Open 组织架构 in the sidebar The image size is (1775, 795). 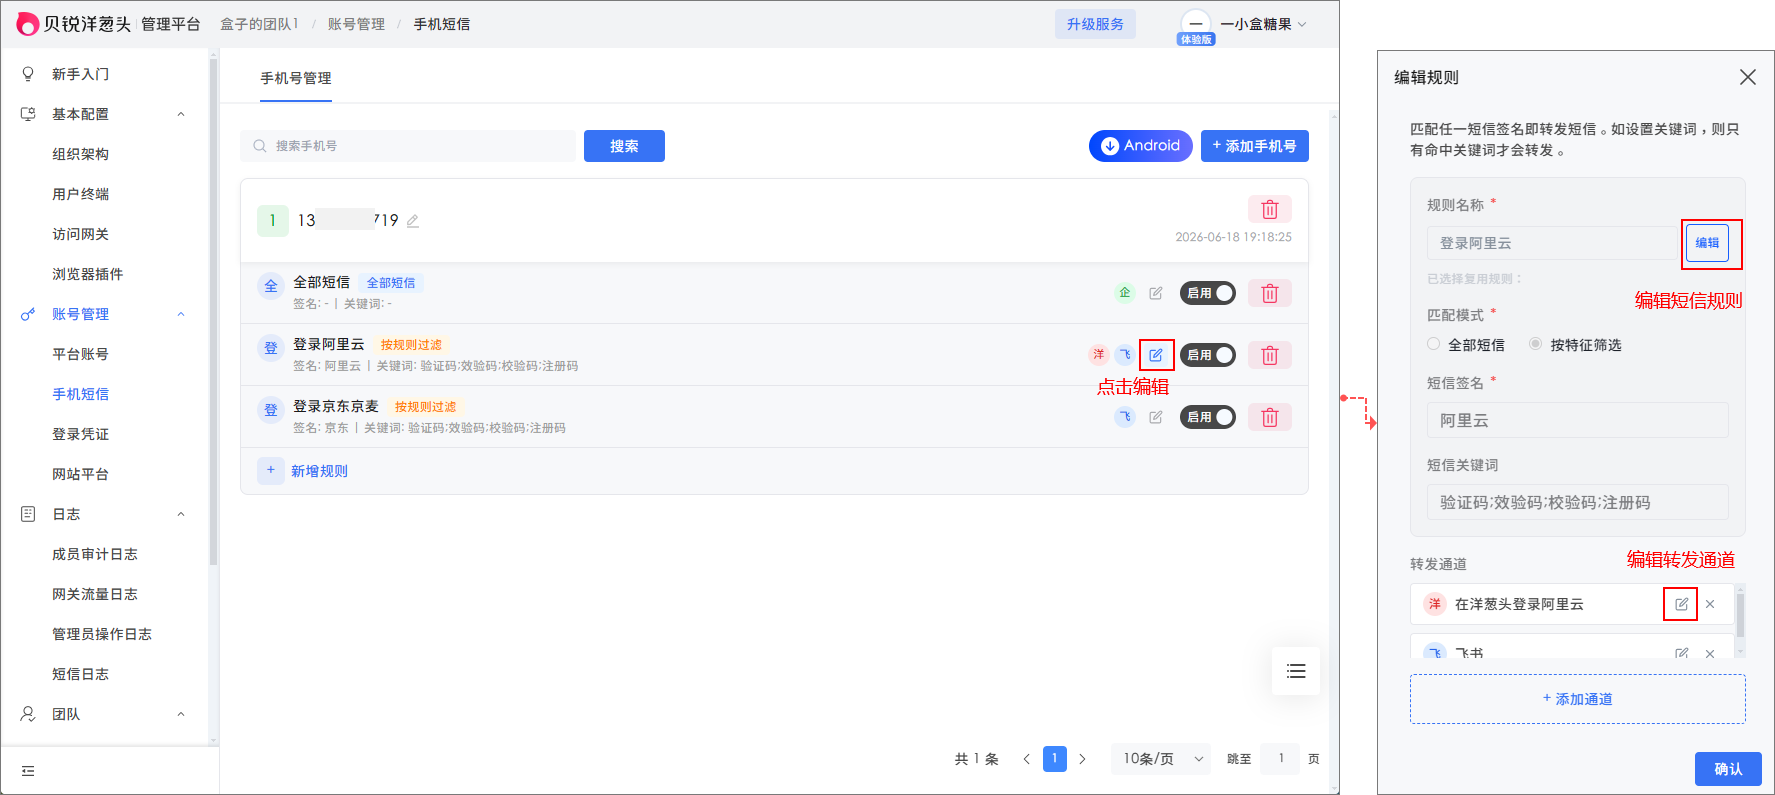pyautogui.click(x=81, y=154)
